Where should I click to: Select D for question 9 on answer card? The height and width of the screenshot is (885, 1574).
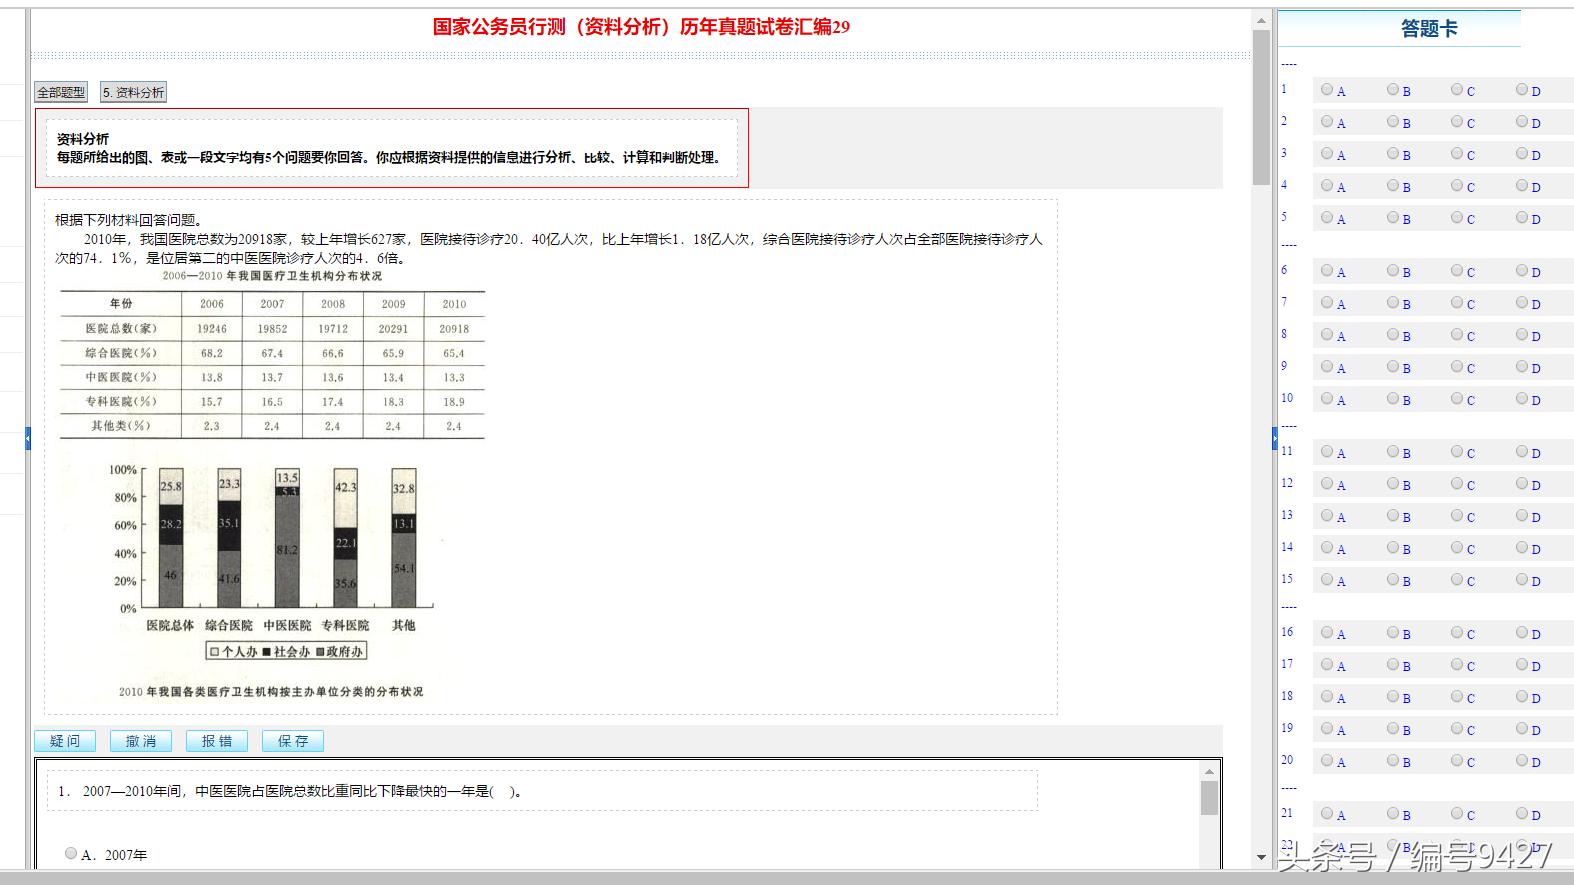1522,366
